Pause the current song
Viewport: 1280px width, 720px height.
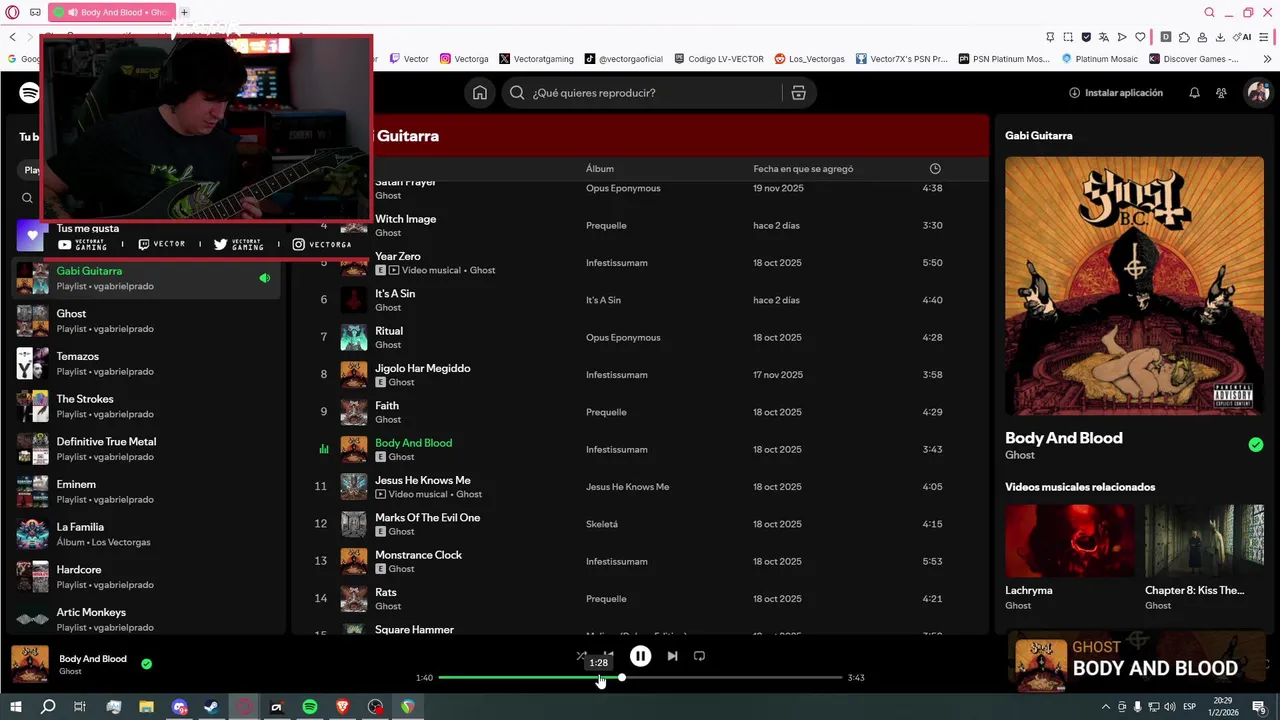640,656
